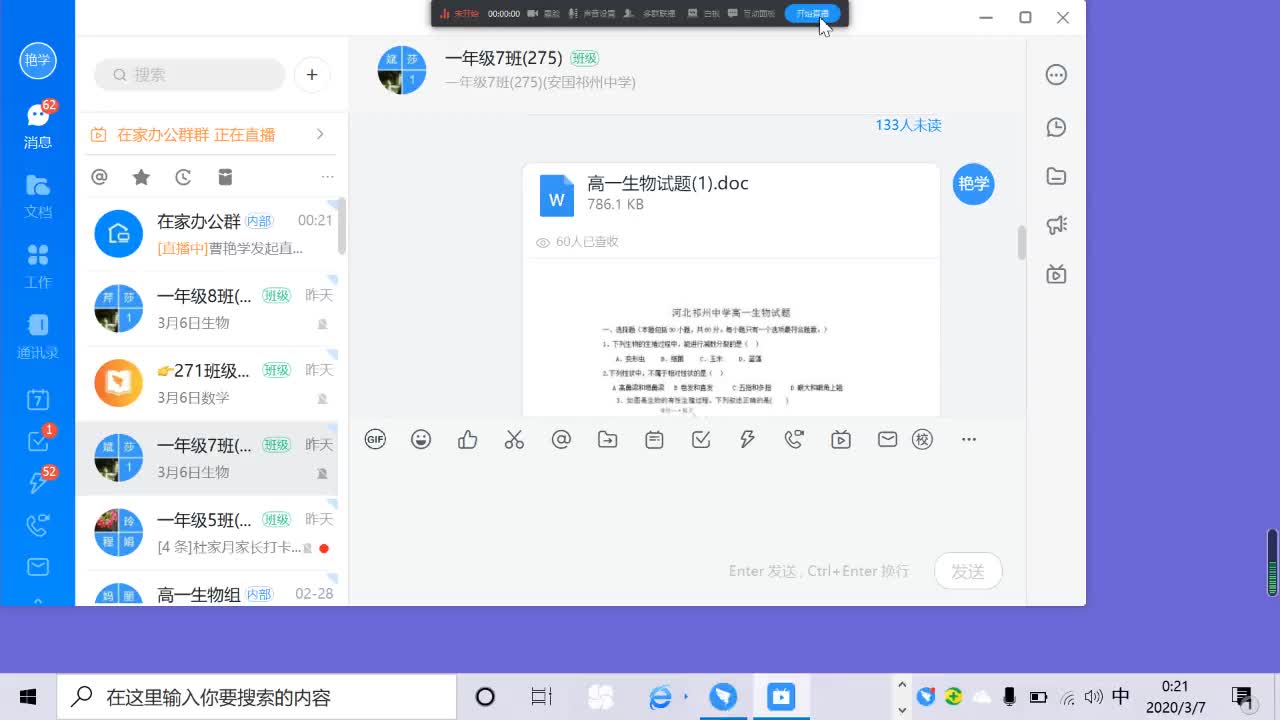Open the 在家办公群 conversation

click(207, 234)
